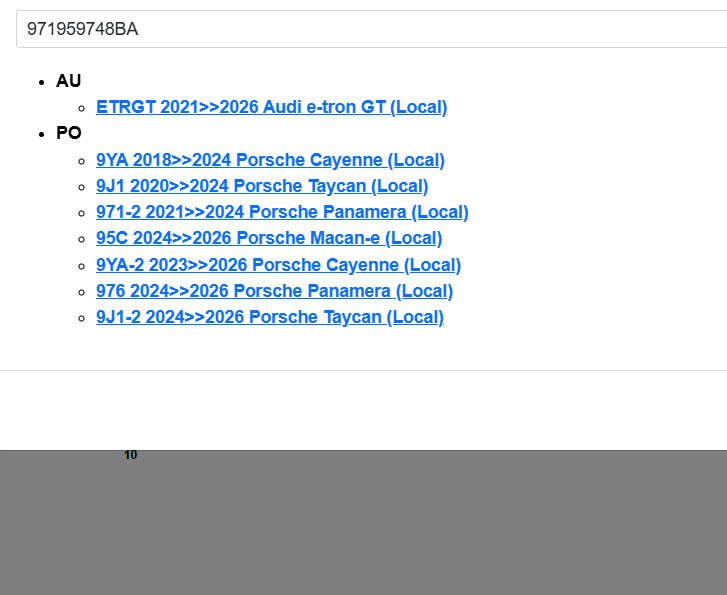Screen dimensions: 727x595
Task: Click the position marker labeled 10
Action: point(131,455)
